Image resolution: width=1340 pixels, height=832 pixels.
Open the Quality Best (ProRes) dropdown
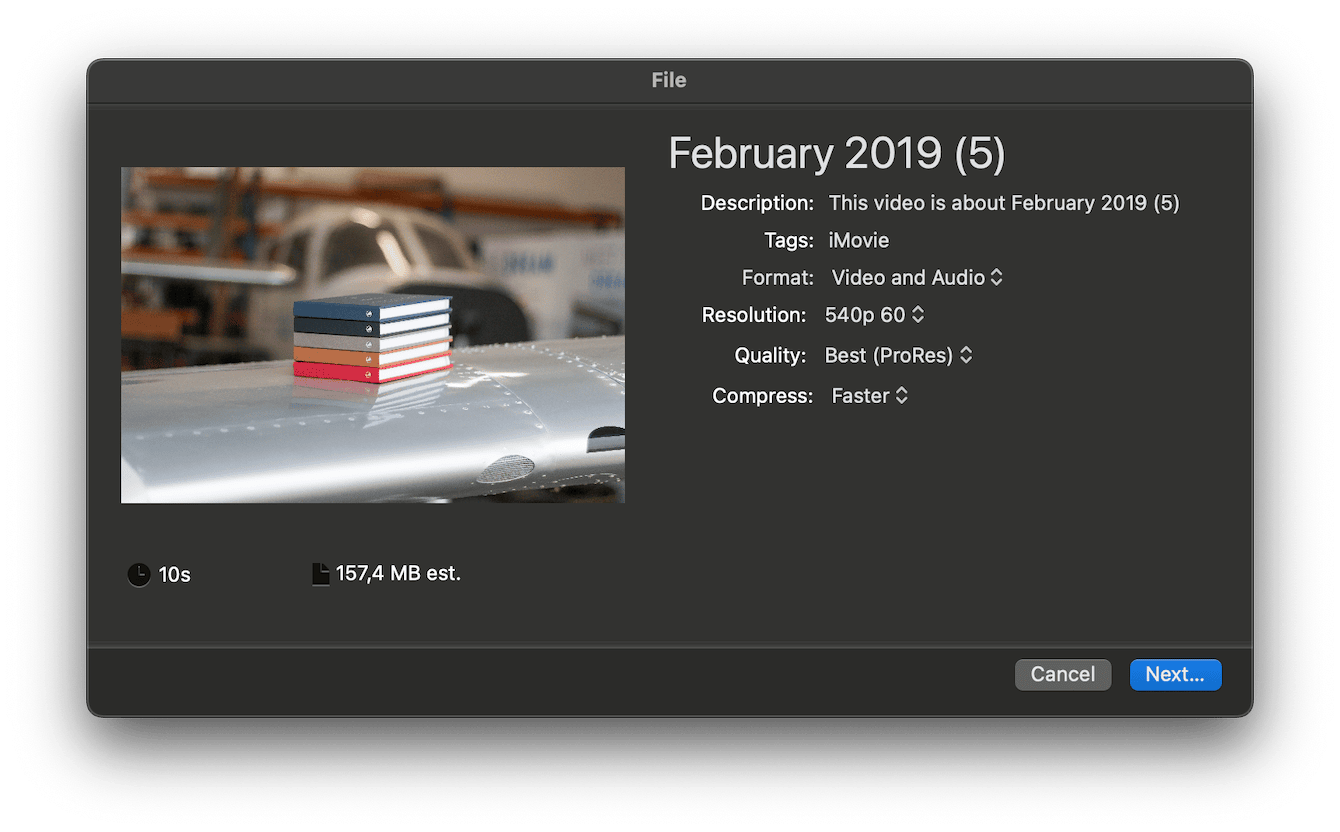coord(898,355)
